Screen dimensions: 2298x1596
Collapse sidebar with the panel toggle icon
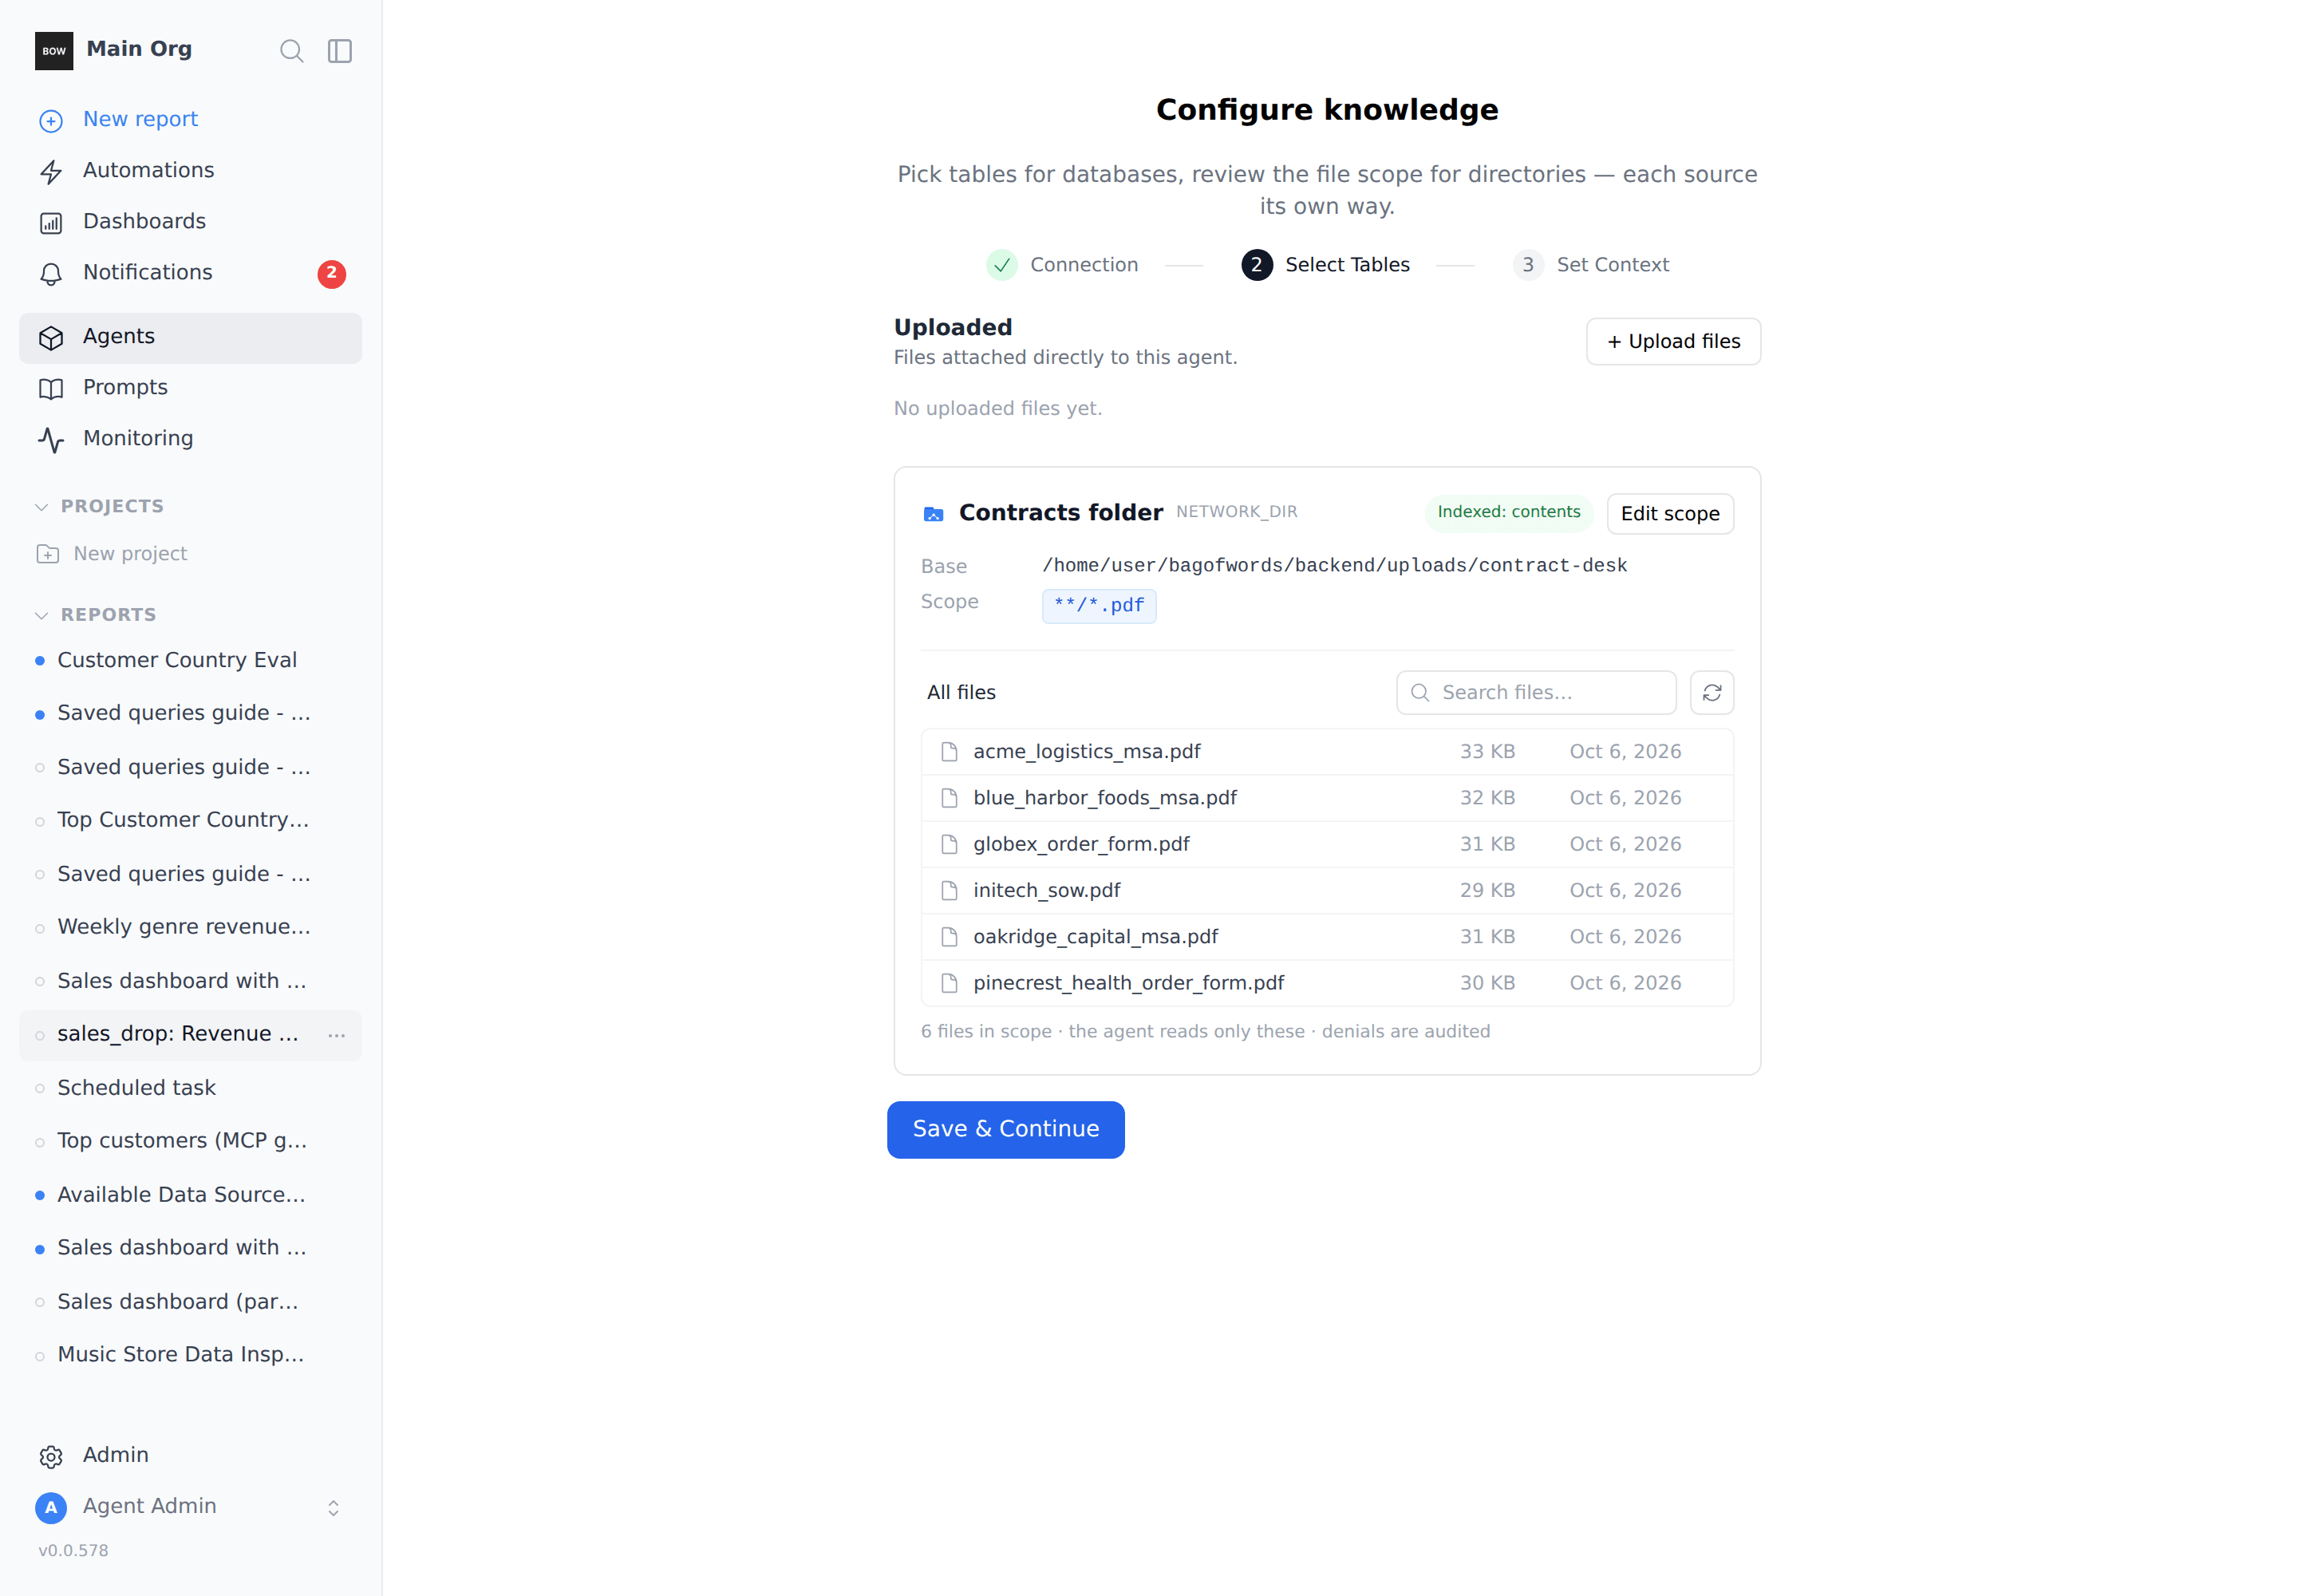[x=340, y=51]
